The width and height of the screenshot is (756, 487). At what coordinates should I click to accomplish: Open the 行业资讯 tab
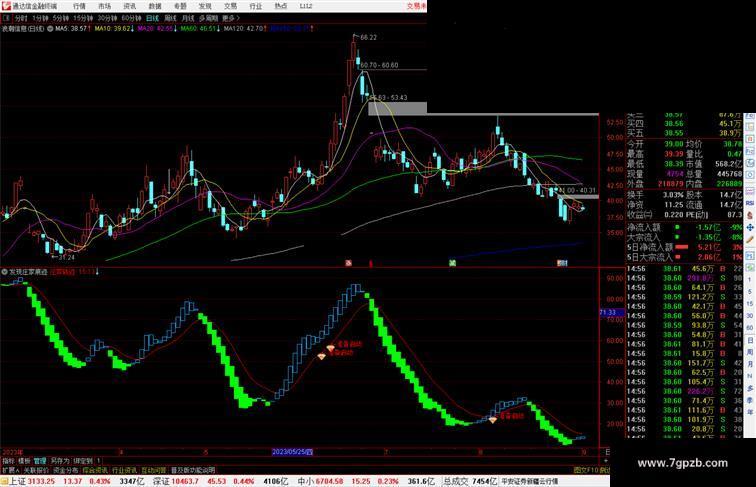[x=124, y=470]
